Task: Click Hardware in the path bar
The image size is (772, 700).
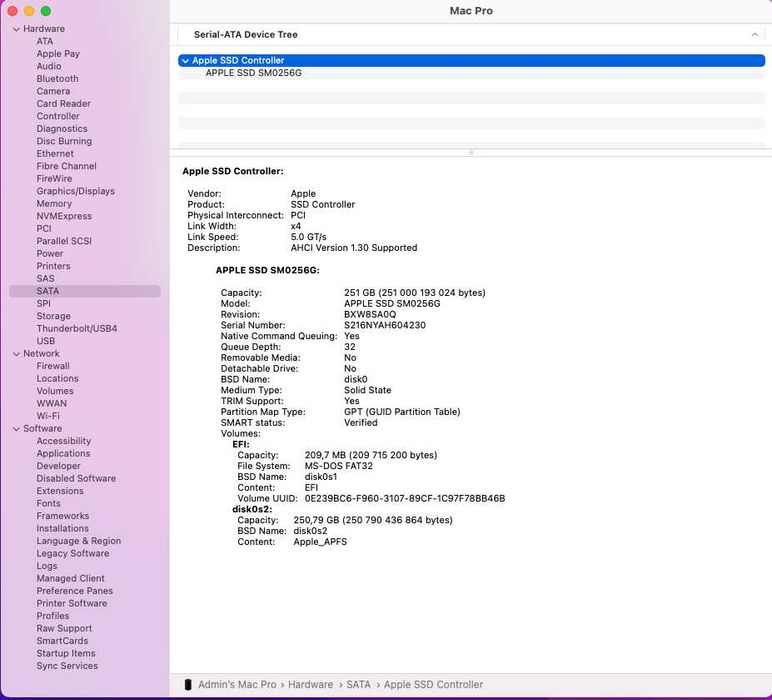Action: [310, 685]
